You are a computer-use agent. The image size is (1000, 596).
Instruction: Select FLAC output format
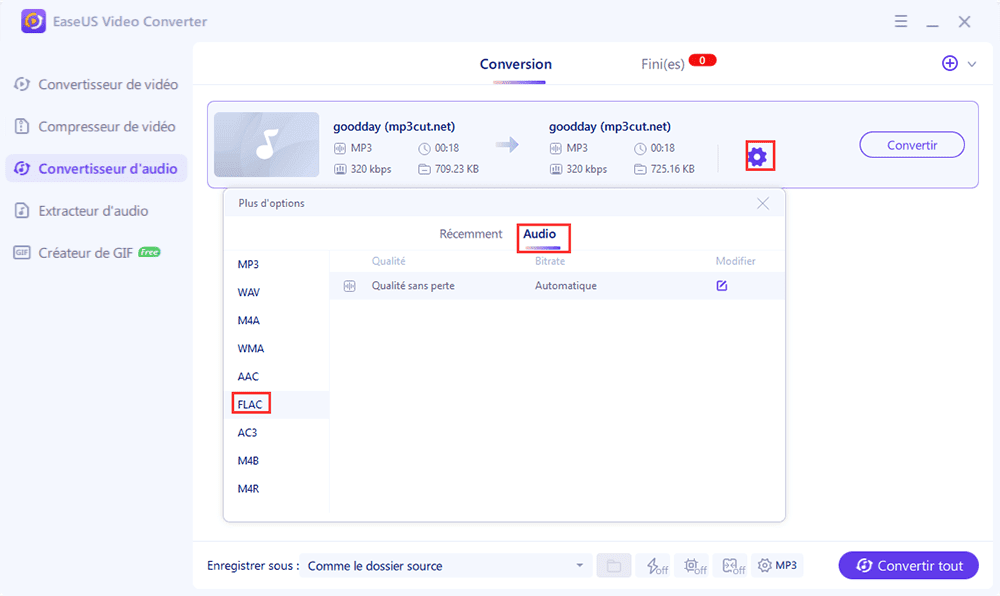click(250, 403)
